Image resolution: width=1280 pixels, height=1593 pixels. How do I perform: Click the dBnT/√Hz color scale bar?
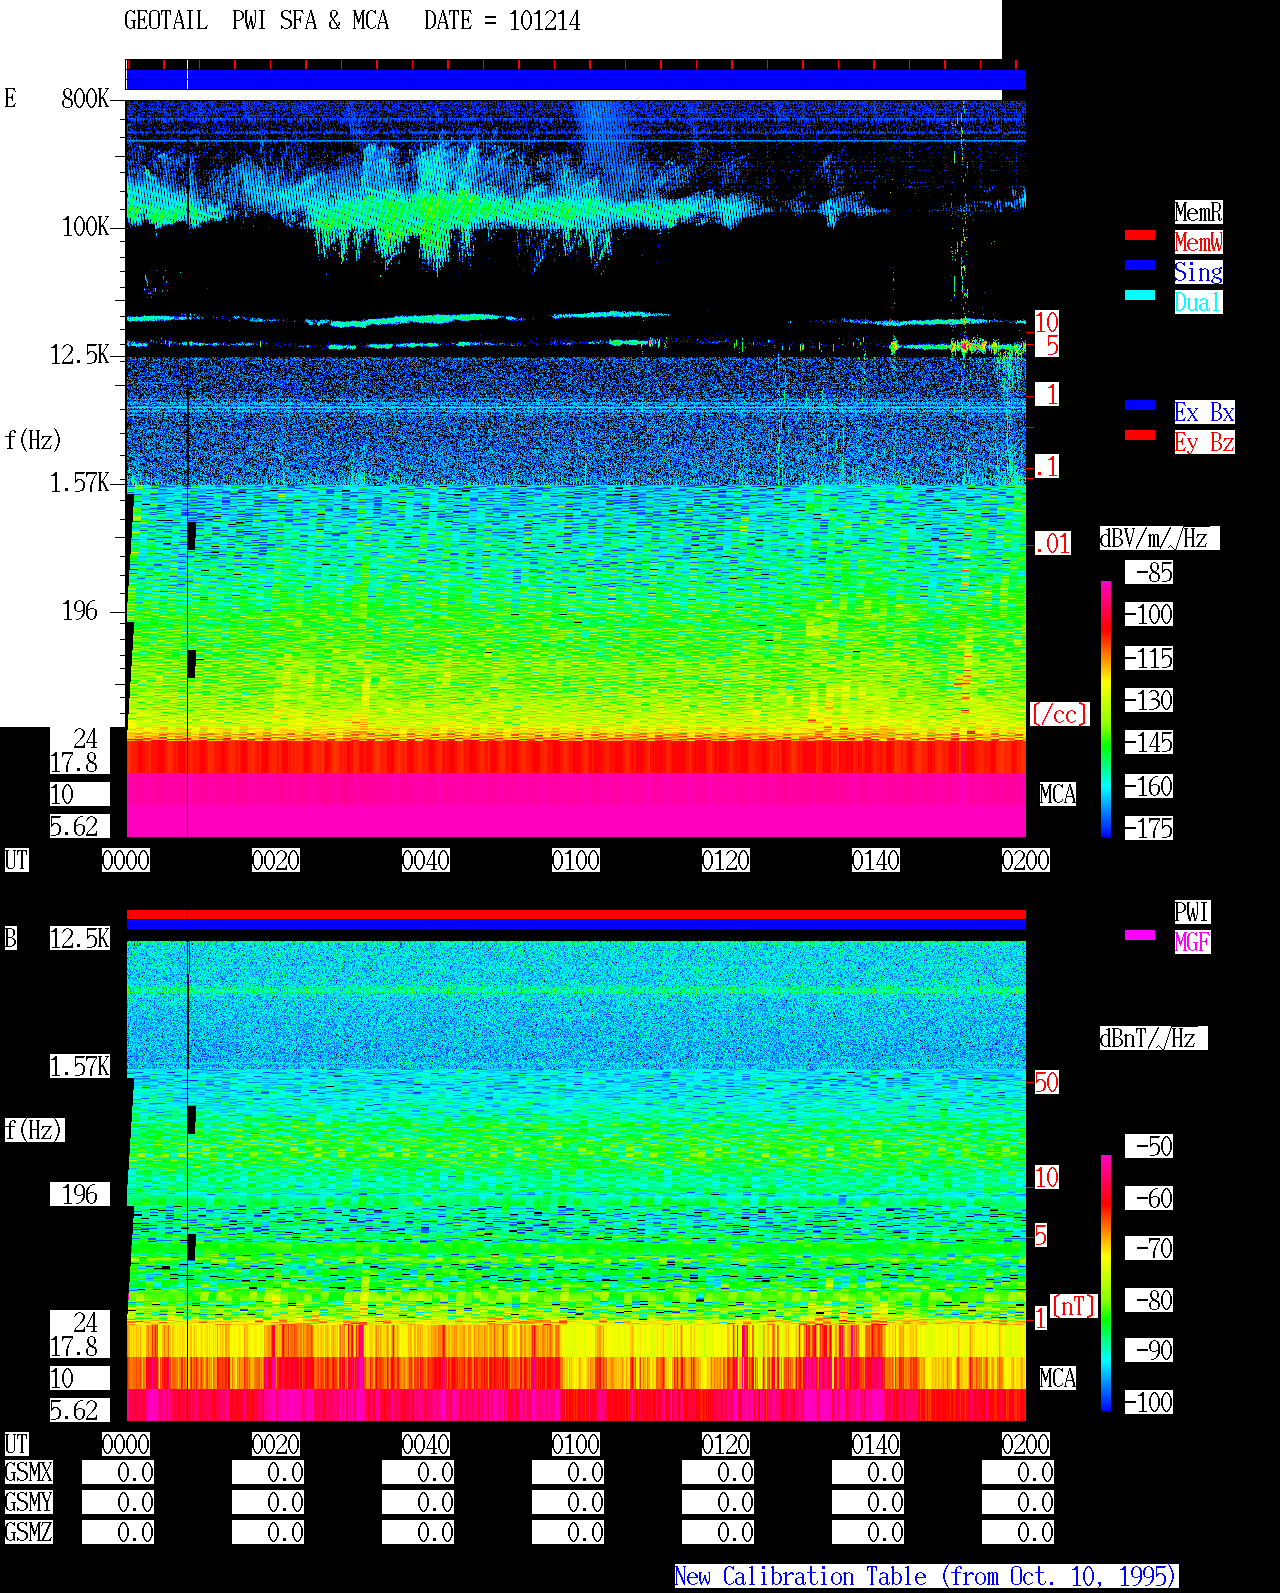coord(1106,1283)
